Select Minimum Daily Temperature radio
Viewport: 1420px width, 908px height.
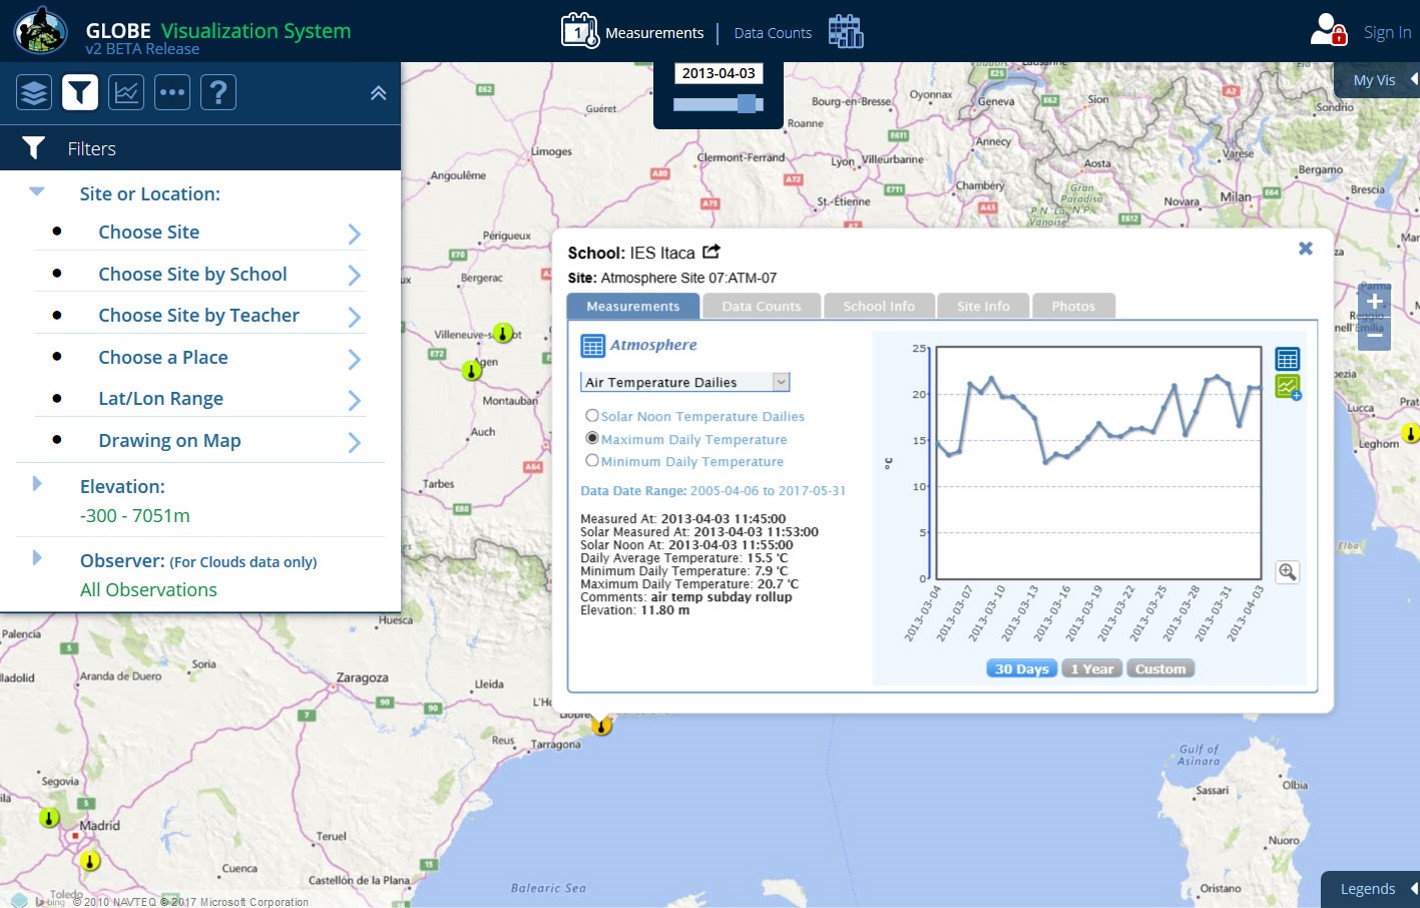(592, 461)
